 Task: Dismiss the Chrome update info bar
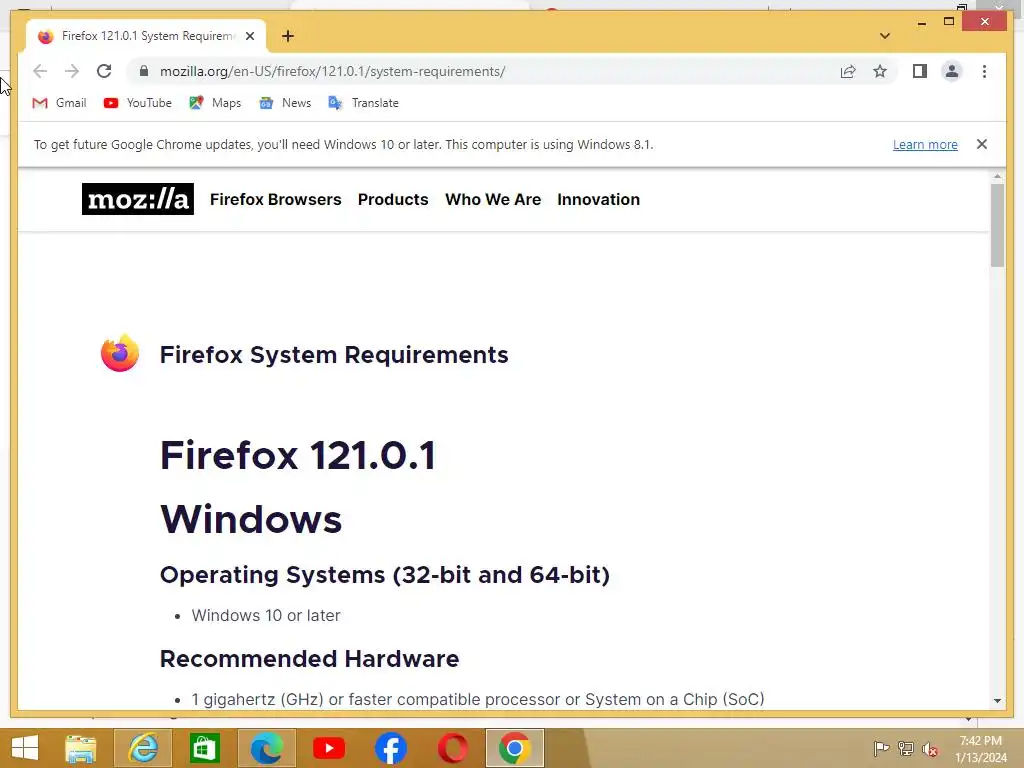(x=982, y=144)
